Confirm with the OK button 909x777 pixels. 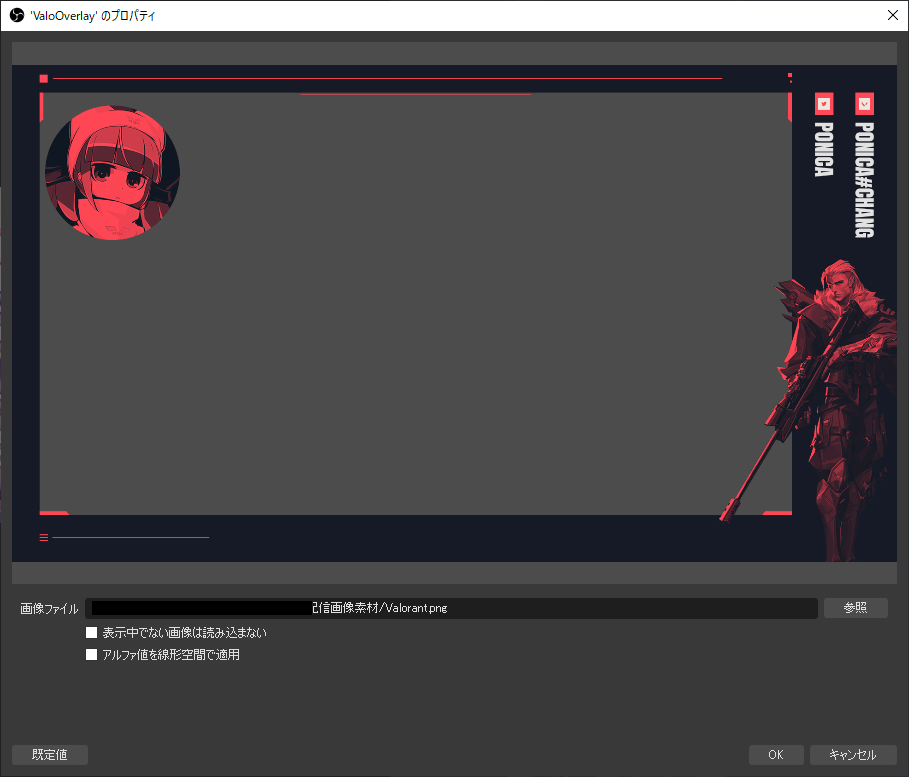[776, 754]
